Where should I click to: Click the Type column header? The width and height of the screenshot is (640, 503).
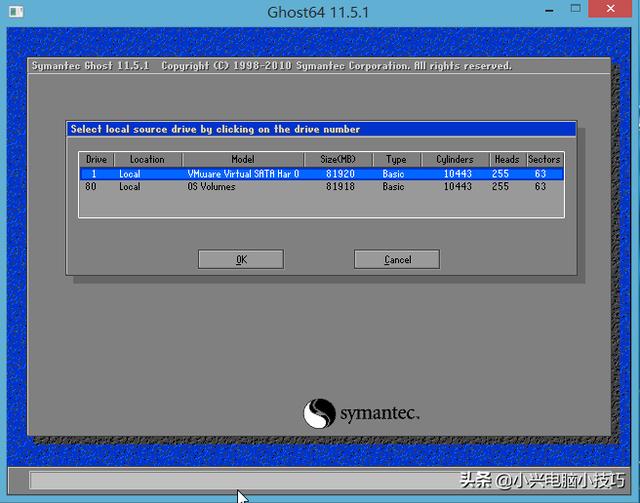[x=396, y=159]
